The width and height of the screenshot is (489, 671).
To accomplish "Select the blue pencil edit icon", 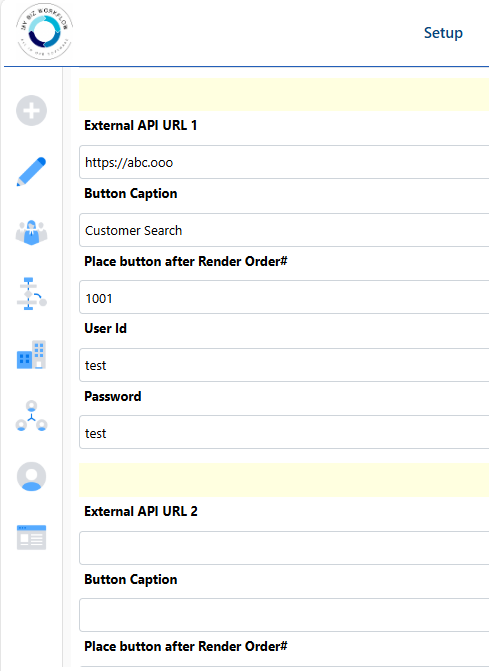I will coord(31,172).
